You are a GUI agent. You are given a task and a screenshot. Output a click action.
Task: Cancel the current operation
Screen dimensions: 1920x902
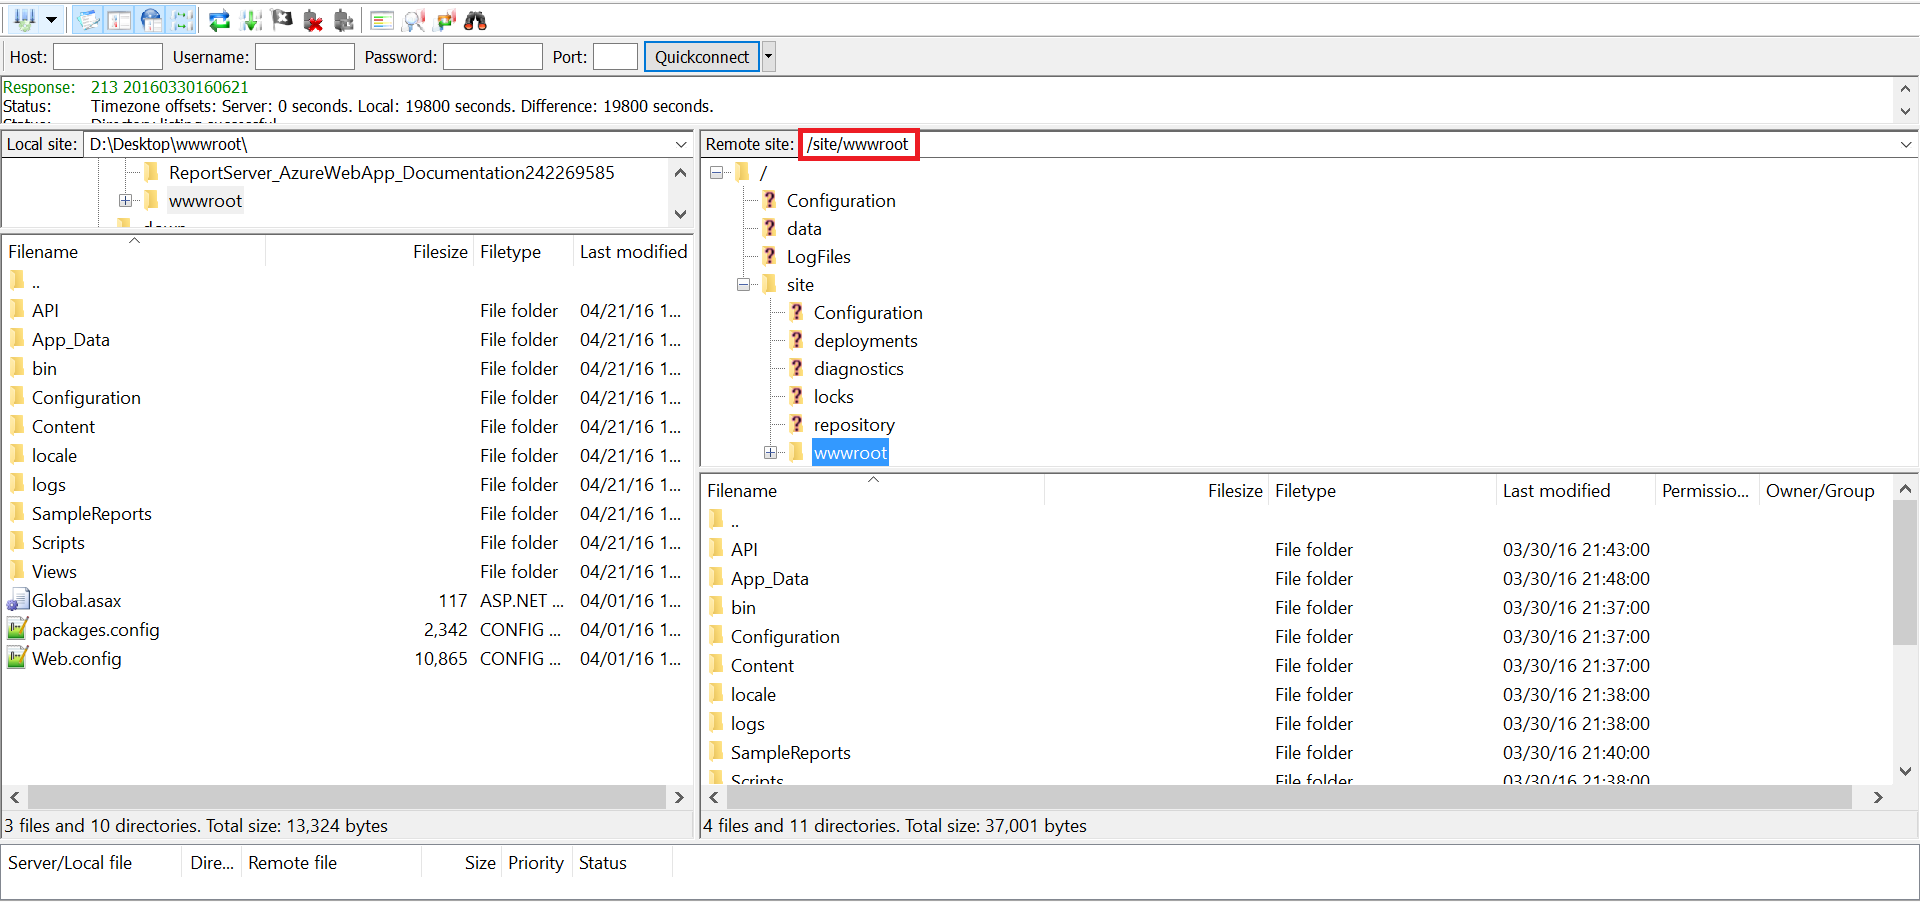click(282, 20)
